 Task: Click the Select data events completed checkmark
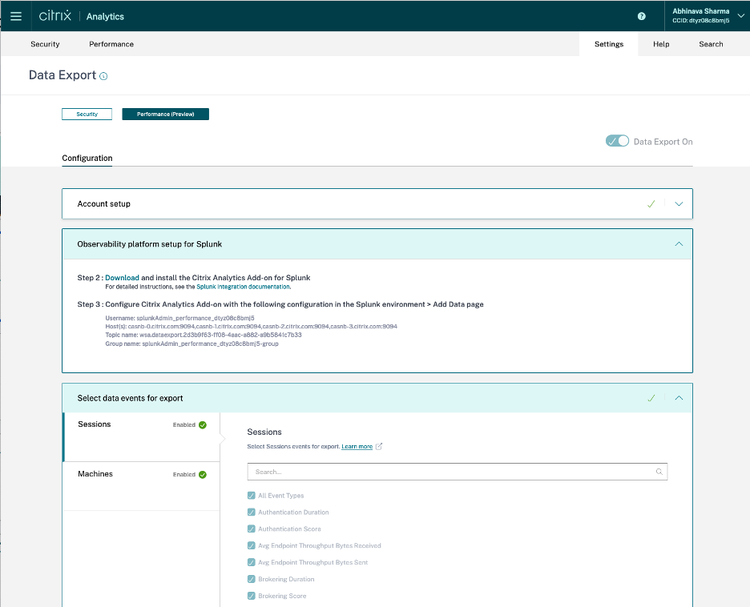(651, 398)
